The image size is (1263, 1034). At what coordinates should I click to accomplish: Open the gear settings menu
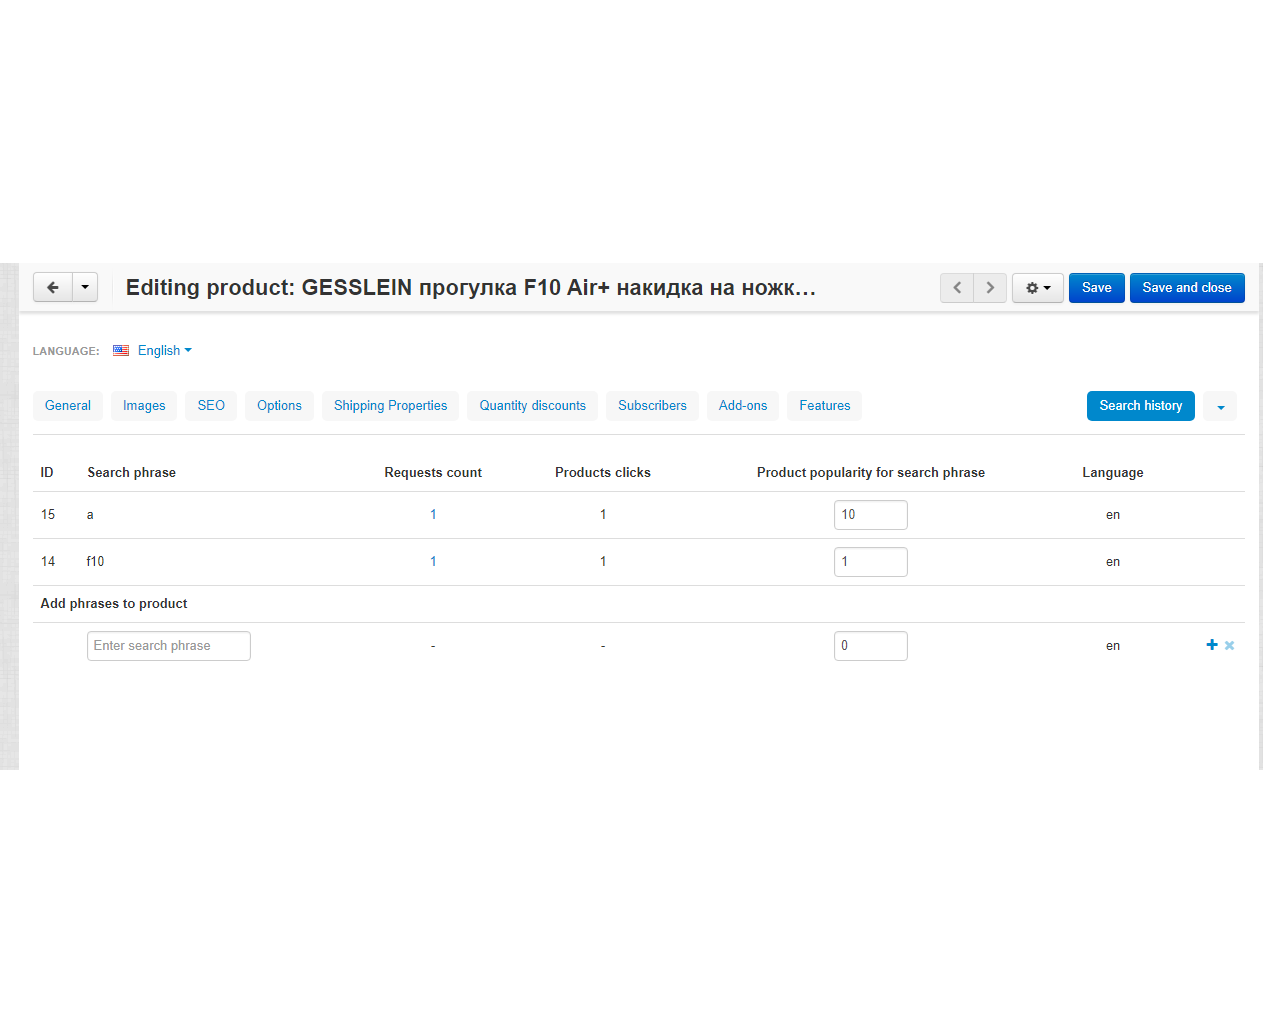(1037, 288)
